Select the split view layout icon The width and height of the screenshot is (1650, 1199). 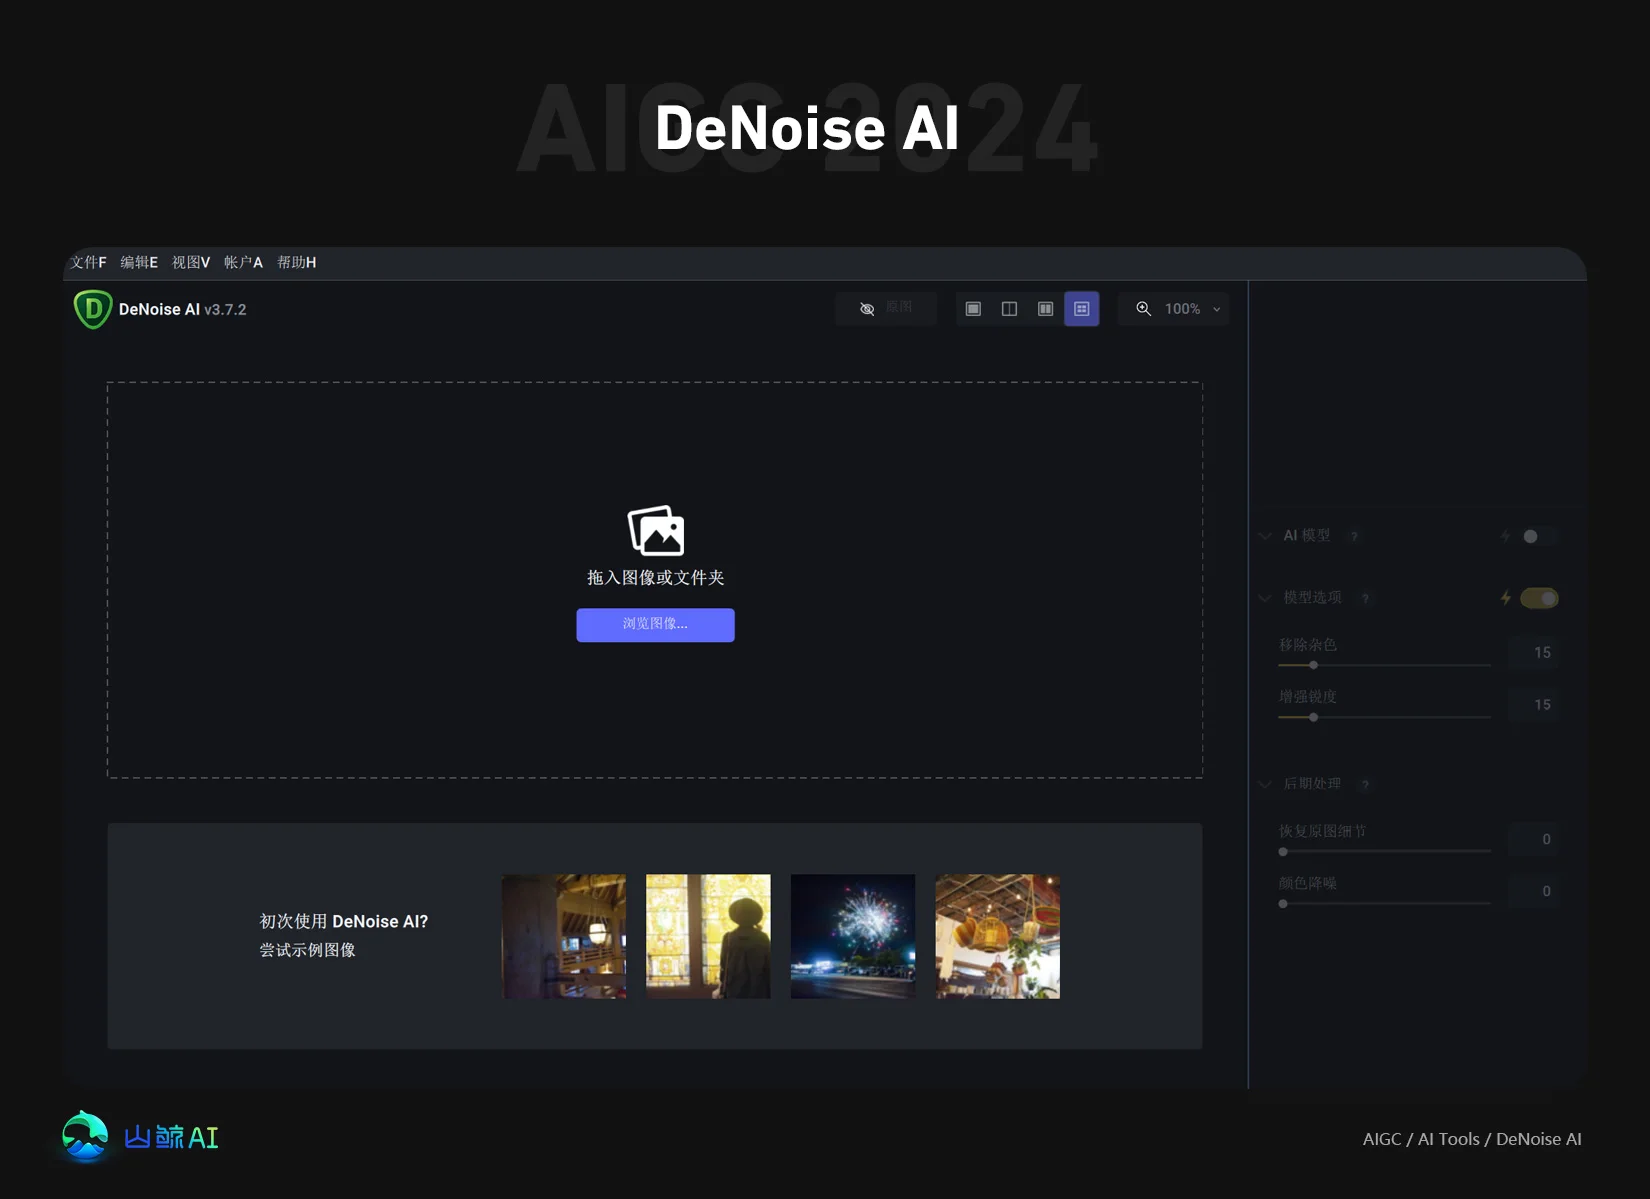(1009, 309)
